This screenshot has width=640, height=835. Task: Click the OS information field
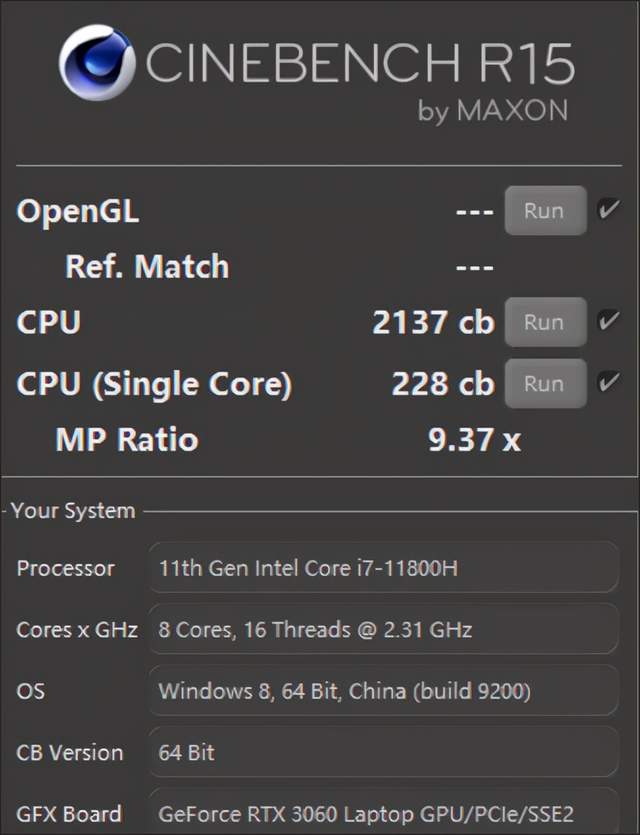coord(383,691)
